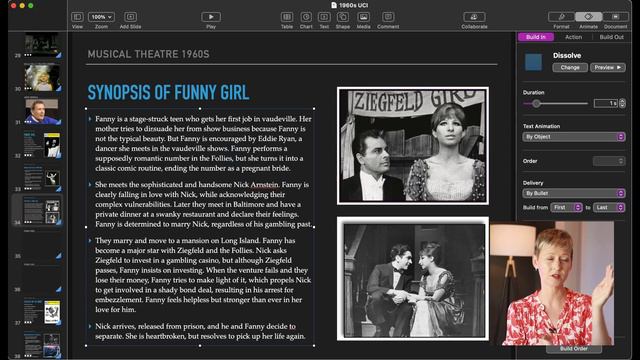Screen dimensions: 640x360
Task: Switch to the Action tab
Action: [573, 37]
